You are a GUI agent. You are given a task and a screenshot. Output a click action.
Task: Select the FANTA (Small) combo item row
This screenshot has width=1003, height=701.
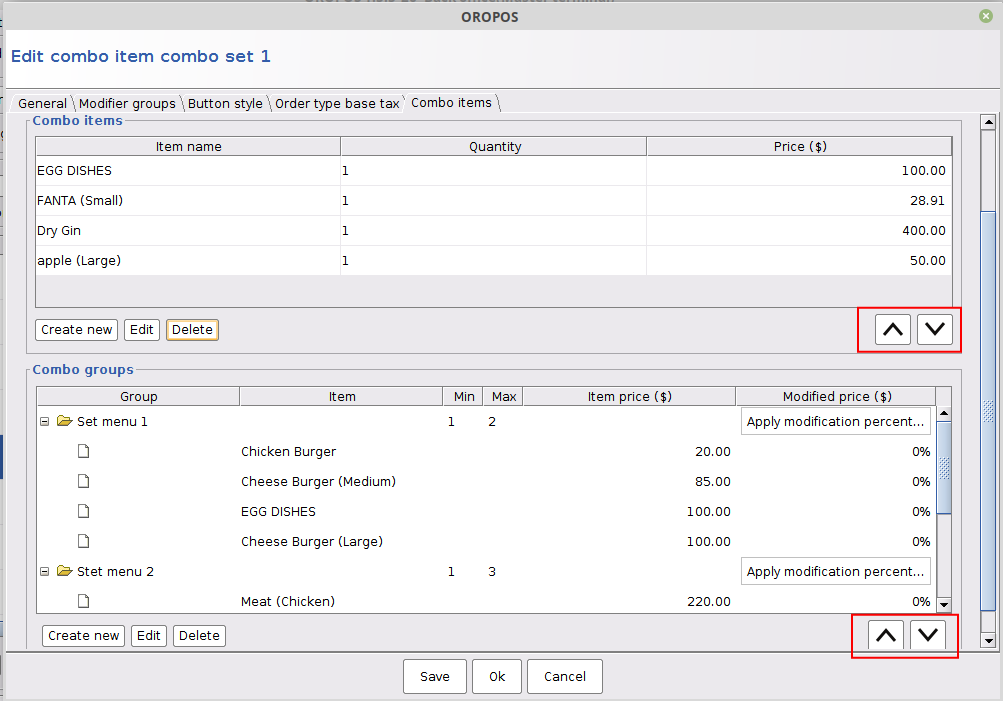coord(494,201)
